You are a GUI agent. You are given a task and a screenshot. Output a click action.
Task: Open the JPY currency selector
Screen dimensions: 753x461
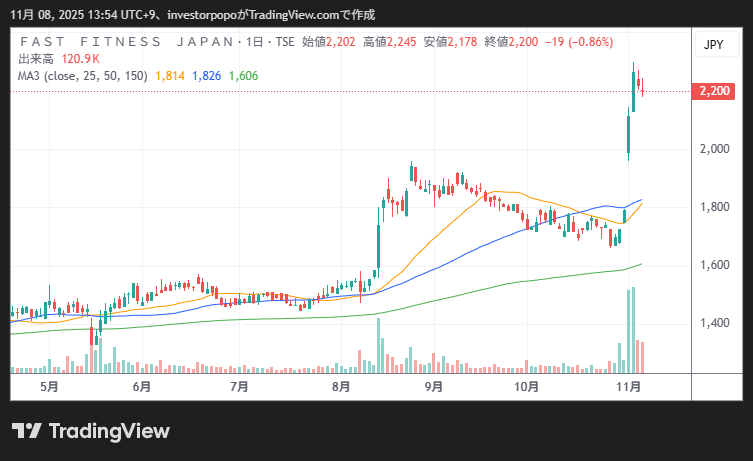pos(713,45)
